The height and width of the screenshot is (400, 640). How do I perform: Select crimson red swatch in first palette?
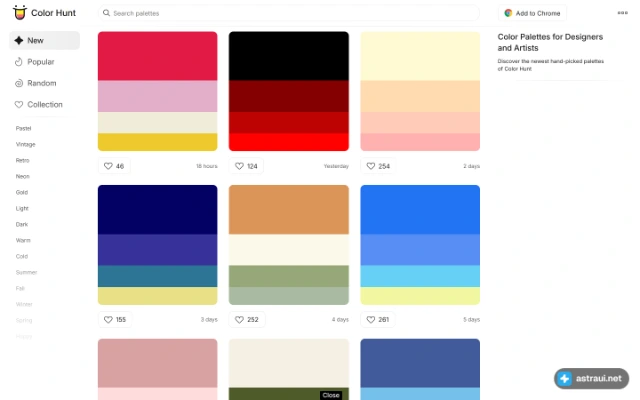pos(158,56)
